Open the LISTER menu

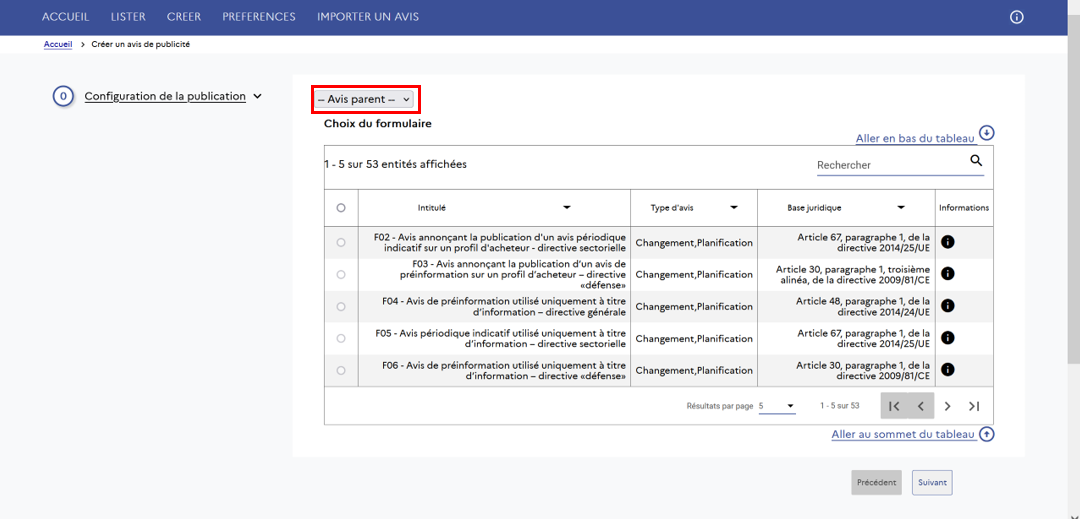128,17
